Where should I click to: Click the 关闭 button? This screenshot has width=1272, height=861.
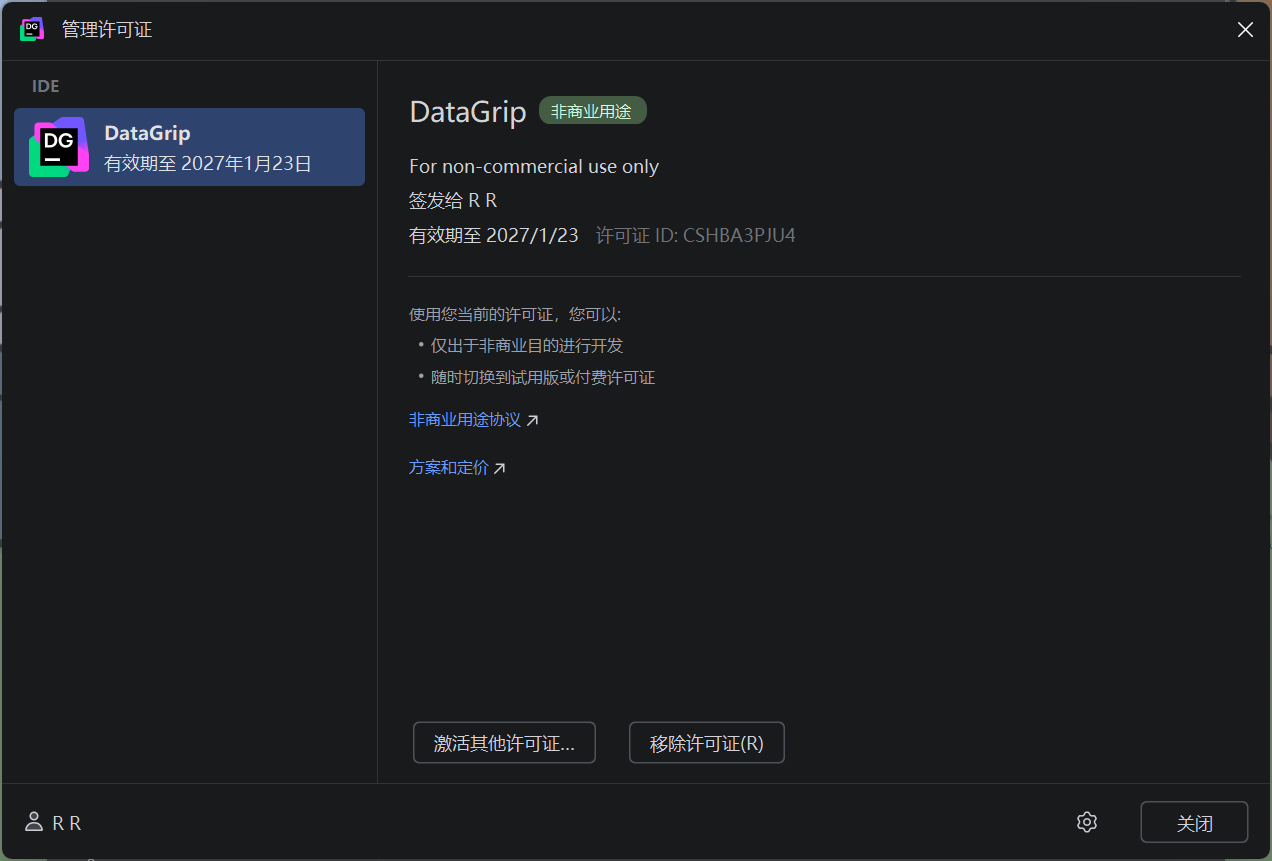(x=1194, y=823)
